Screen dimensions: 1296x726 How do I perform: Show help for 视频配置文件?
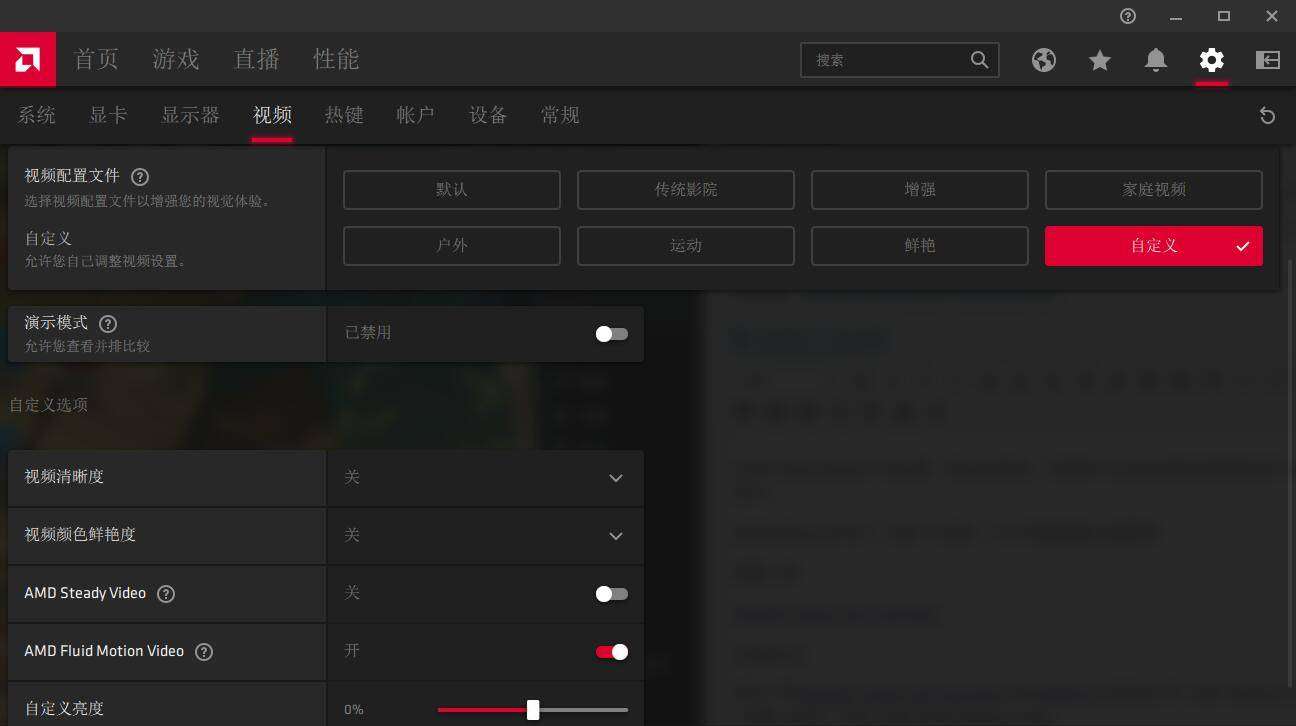(140, 177)
